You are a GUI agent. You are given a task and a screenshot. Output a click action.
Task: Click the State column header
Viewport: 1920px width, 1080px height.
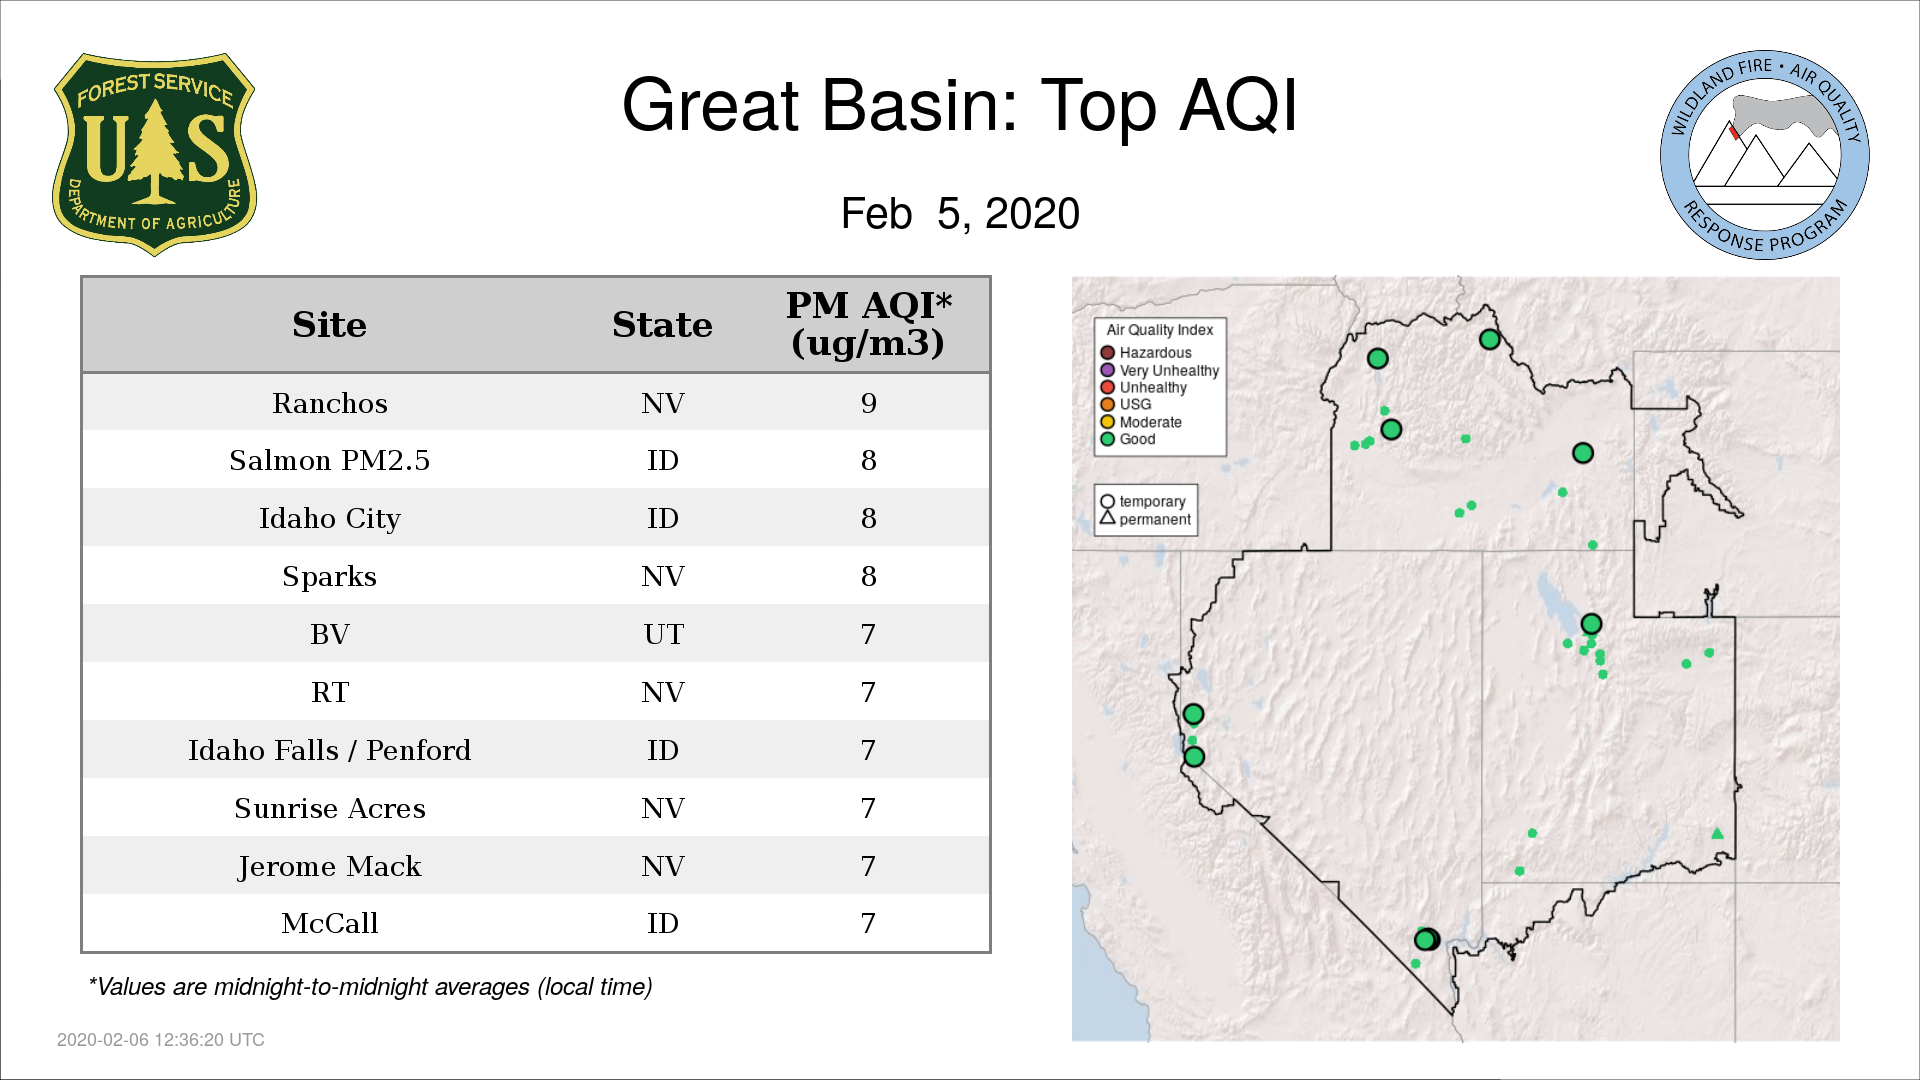click(x=662, y=325)
